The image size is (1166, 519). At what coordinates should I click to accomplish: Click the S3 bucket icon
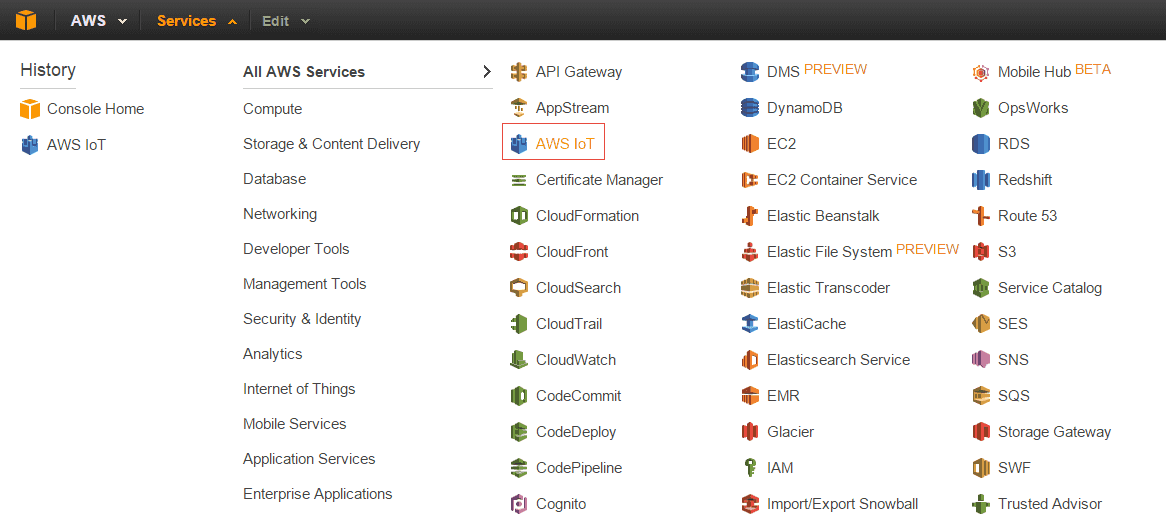[x=982, y=251]
